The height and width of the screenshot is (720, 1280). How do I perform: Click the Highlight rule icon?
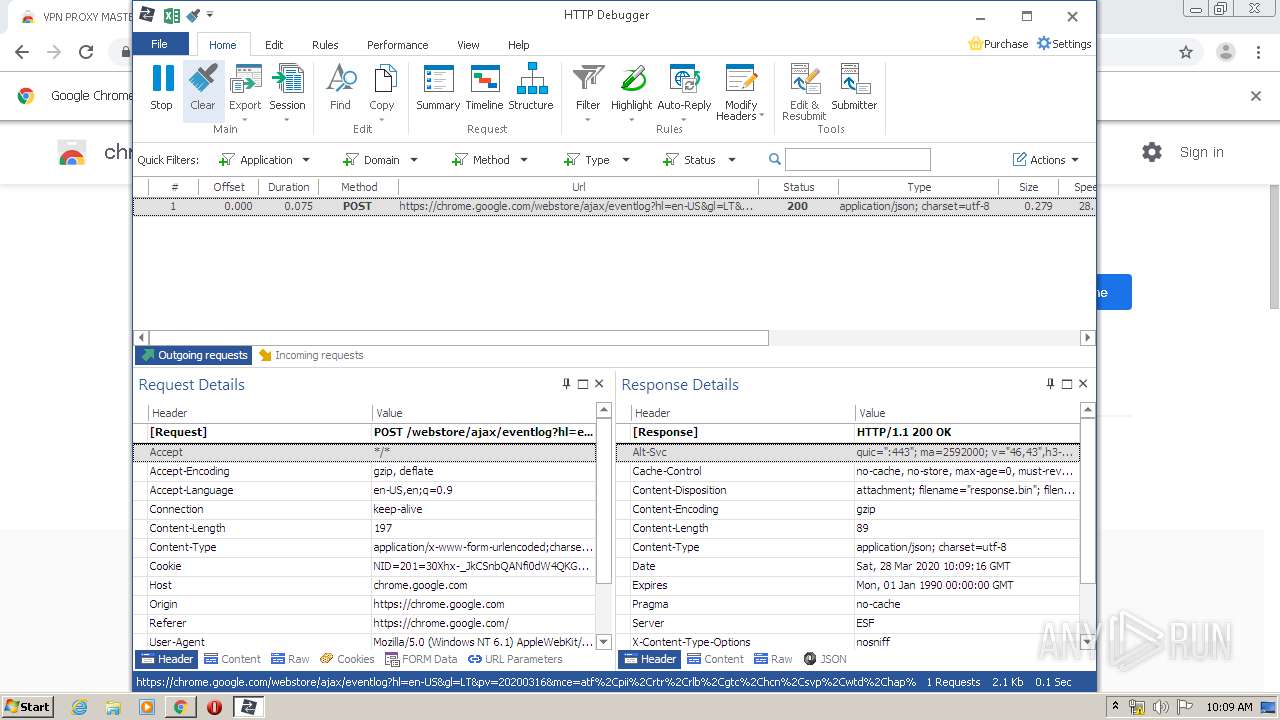point(632,79)
